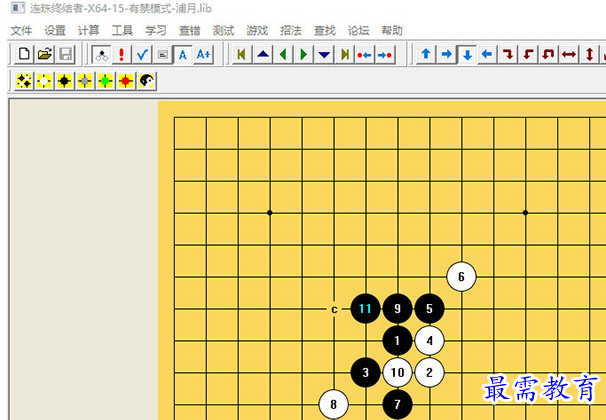Click white stone number 6
Screen dimensions: 606x420
click(461, 277)
